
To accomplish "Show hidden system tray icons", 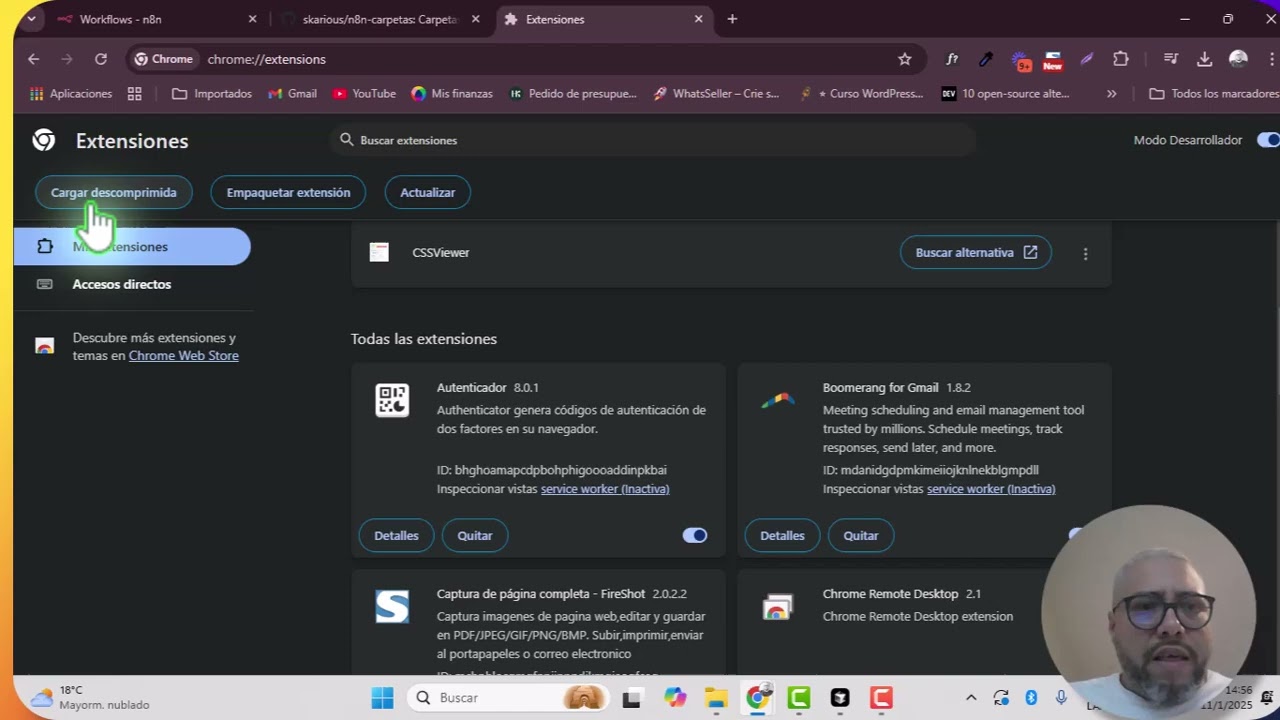I will (970, 697).
